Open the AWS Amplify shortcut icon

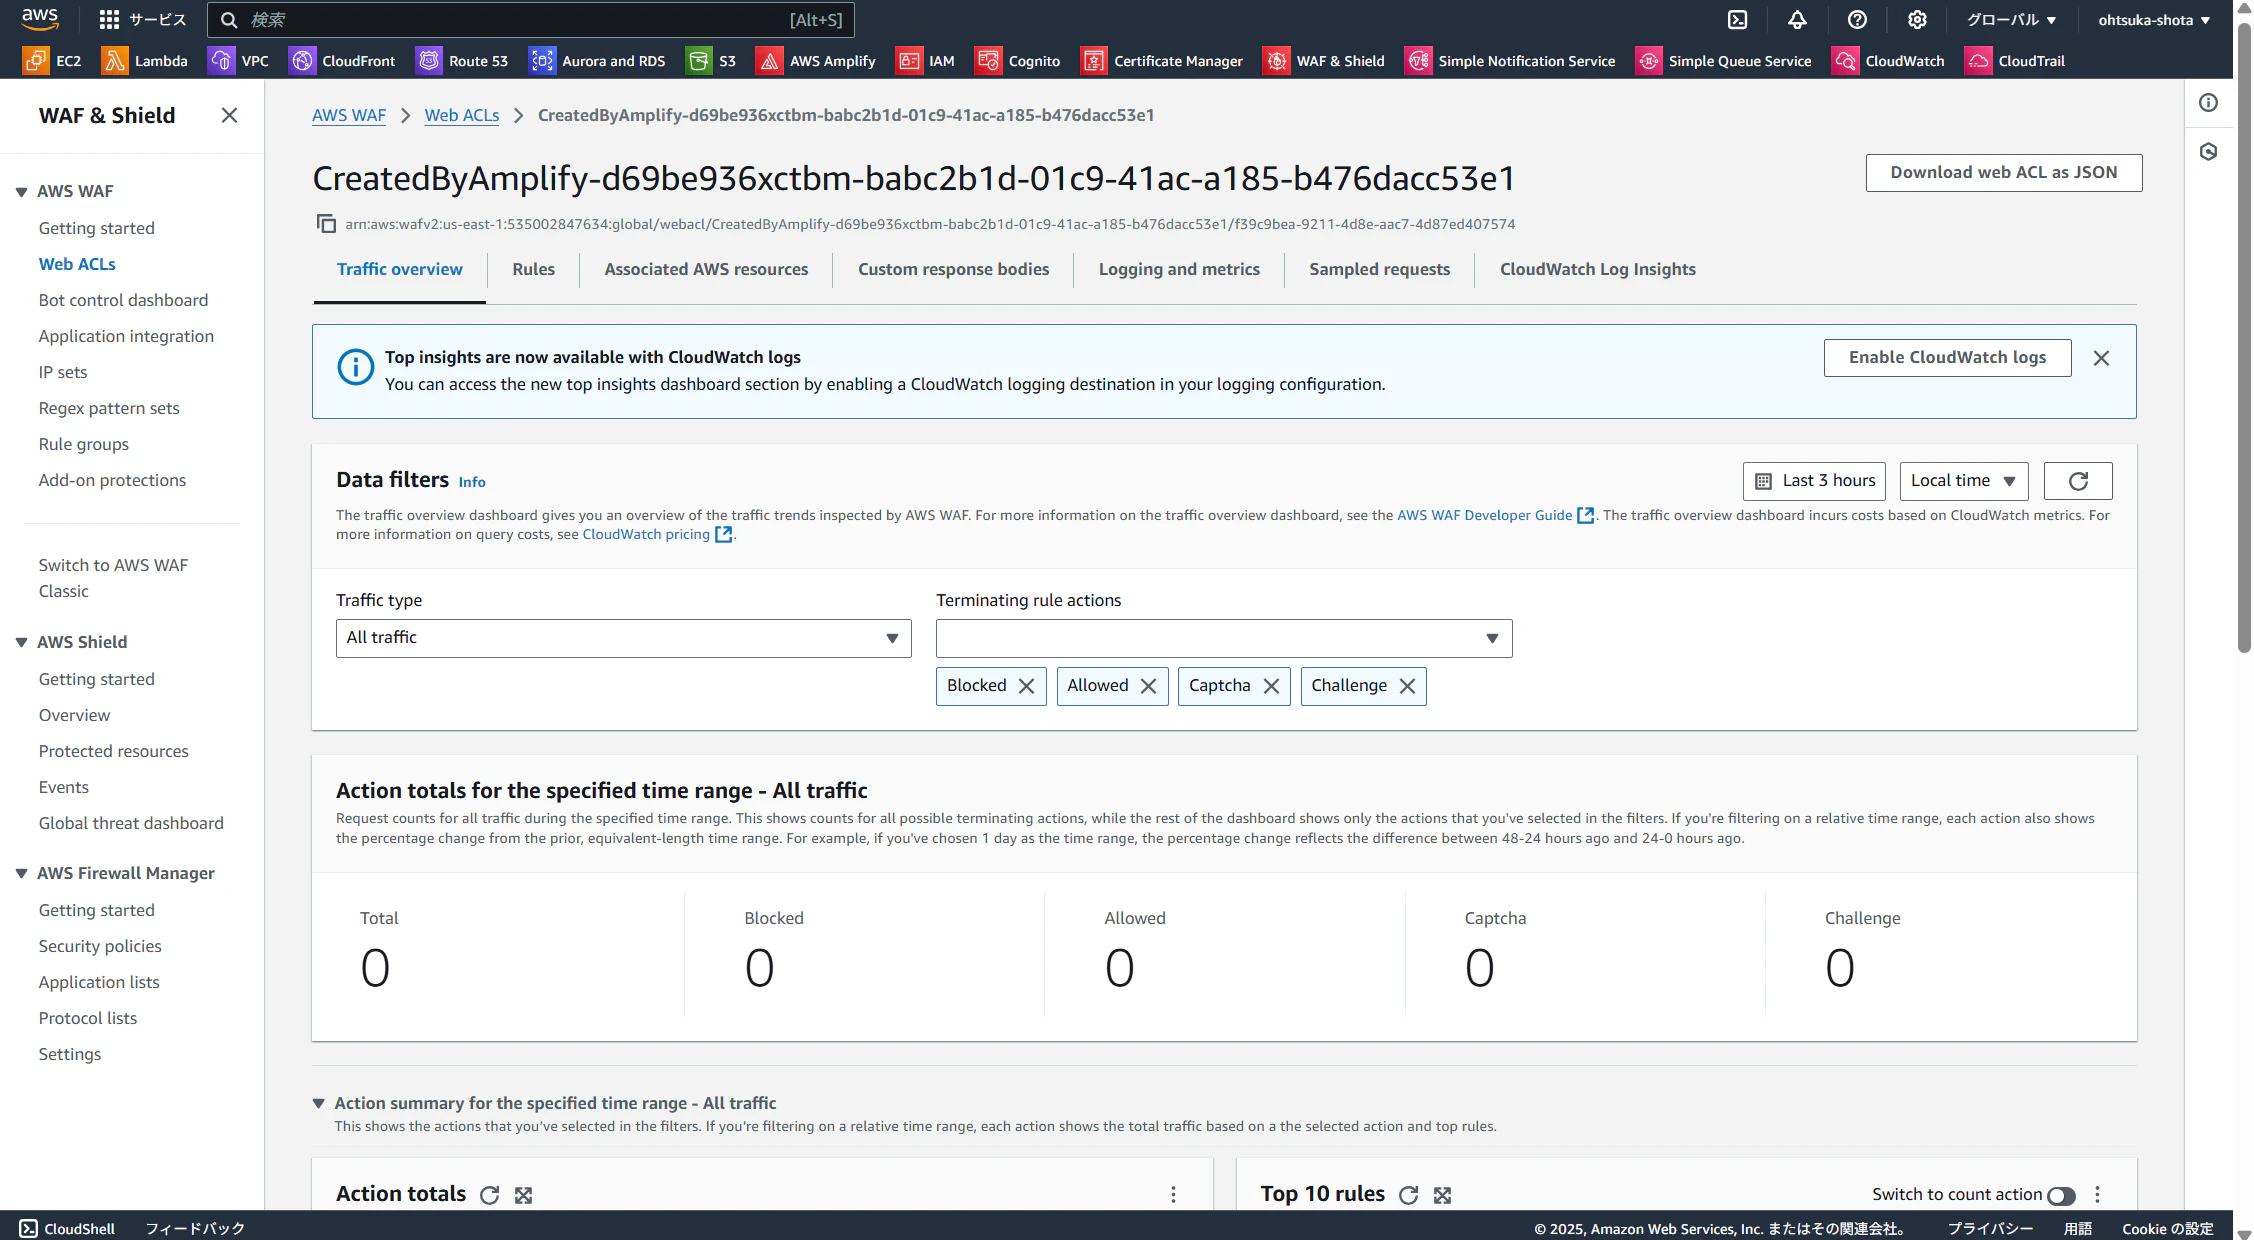click(x=769, y=61)
